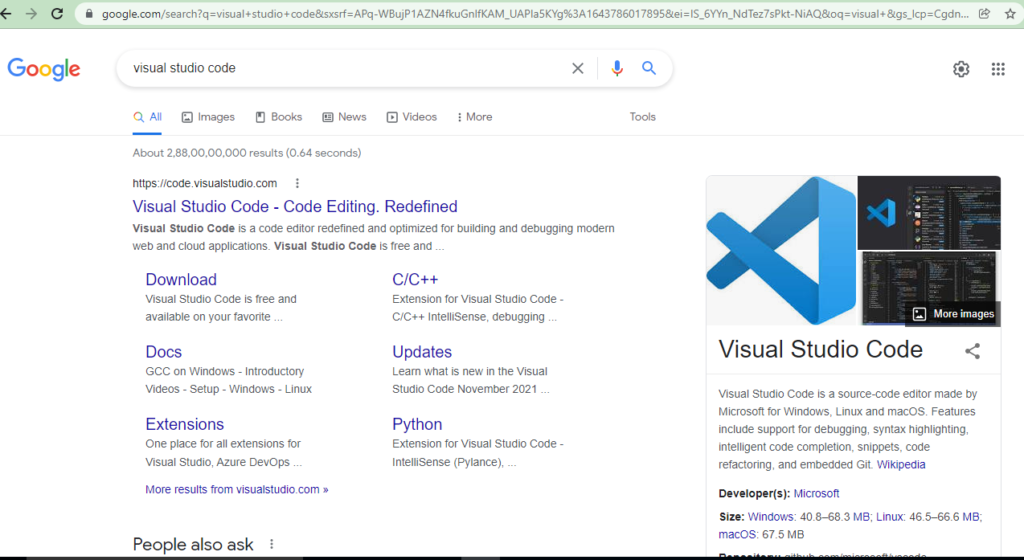1024x560 pixels.
Task: Open the dark VS Code logo thumbnail
Action: click(x=929, y=213)
